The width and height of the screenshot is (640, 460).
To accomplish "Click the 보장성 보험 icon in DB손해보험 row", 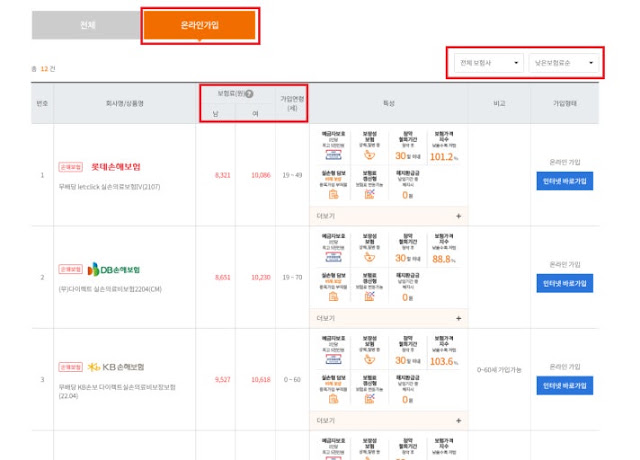I will [369, 257].
